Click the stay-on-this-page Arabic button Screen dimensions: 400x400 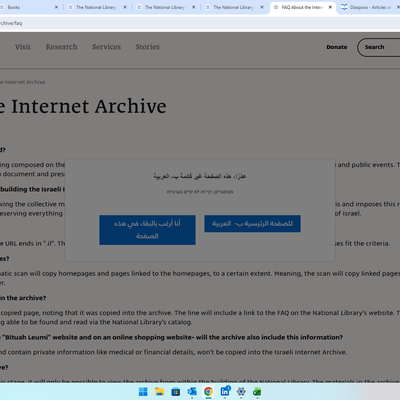[x=147, y=230]
